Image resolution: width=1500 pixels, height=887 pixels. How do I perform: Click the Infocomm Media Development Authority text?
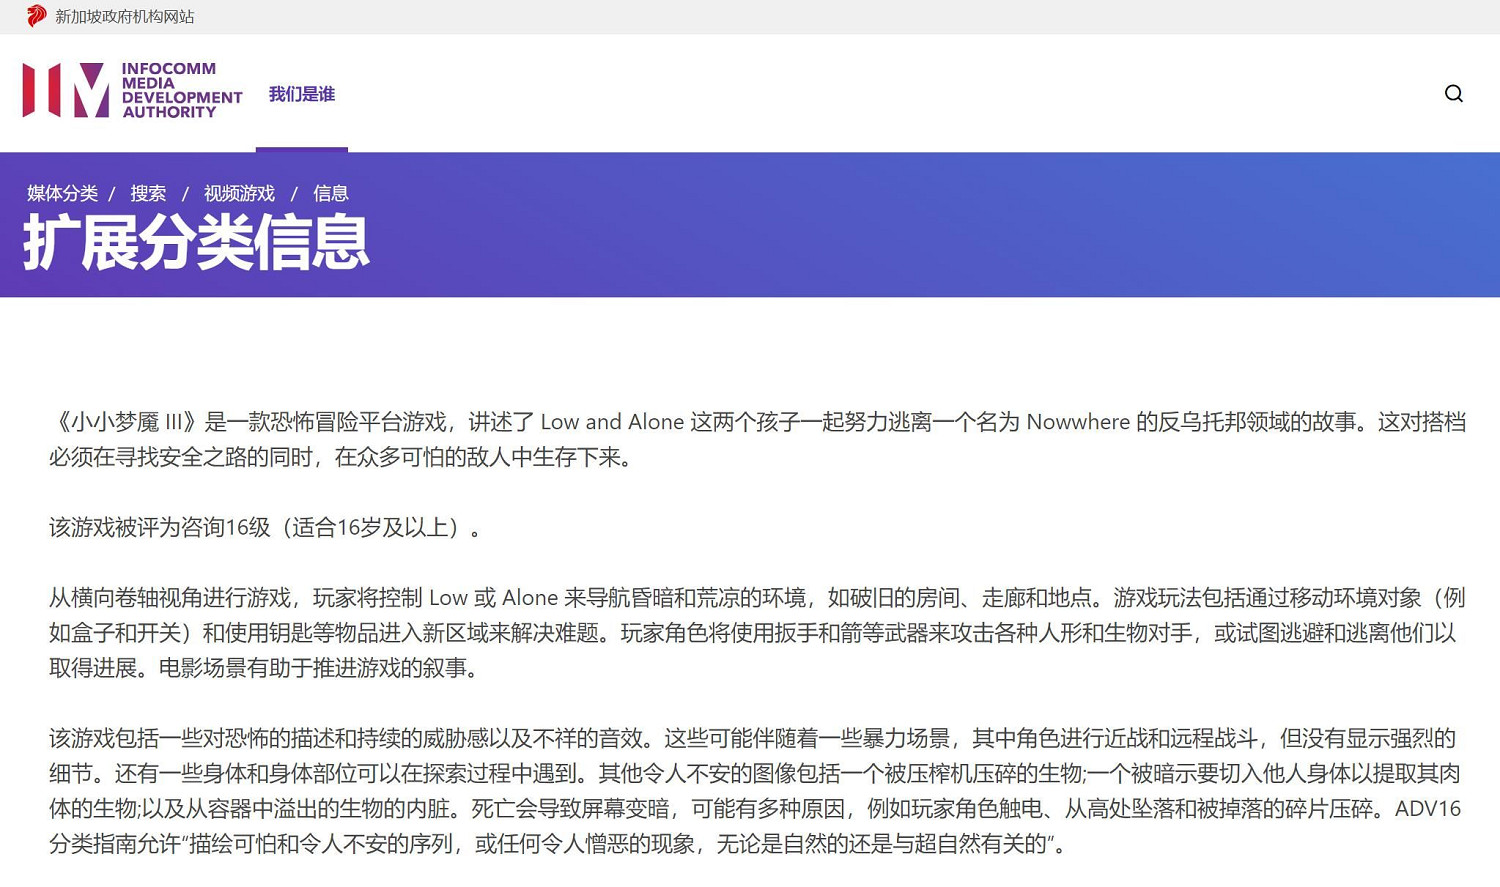[x=181, y=90]
